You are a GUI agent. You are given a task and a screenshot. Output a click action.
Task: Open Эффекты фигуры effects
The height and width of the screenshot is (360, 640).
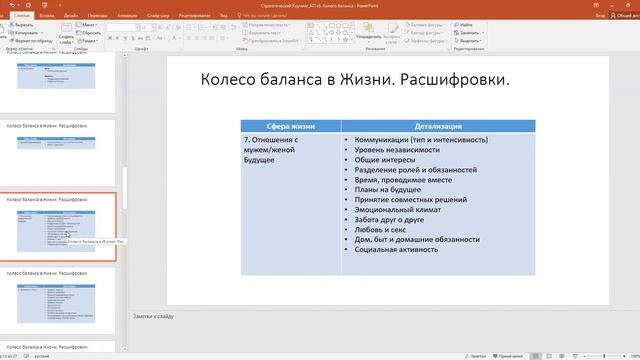tap(425, 41)
